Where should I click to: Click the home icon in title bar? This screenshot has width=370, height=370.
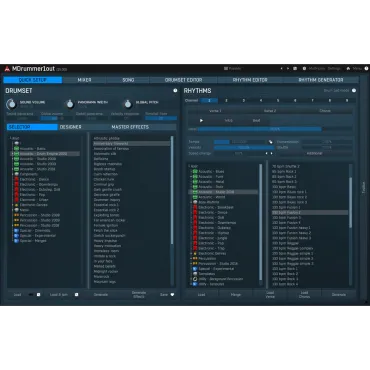[348, 68]
